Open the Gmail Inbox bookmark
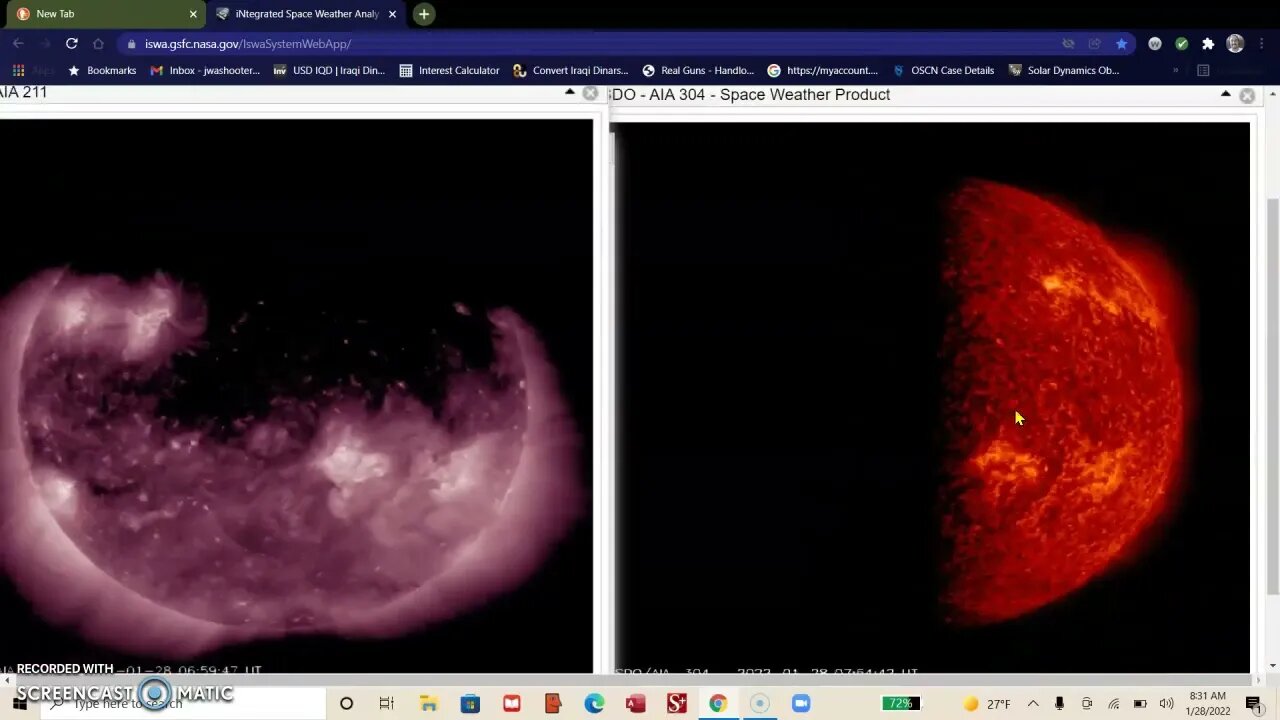This screenshot has width=1280, height=720. point(205,71)
